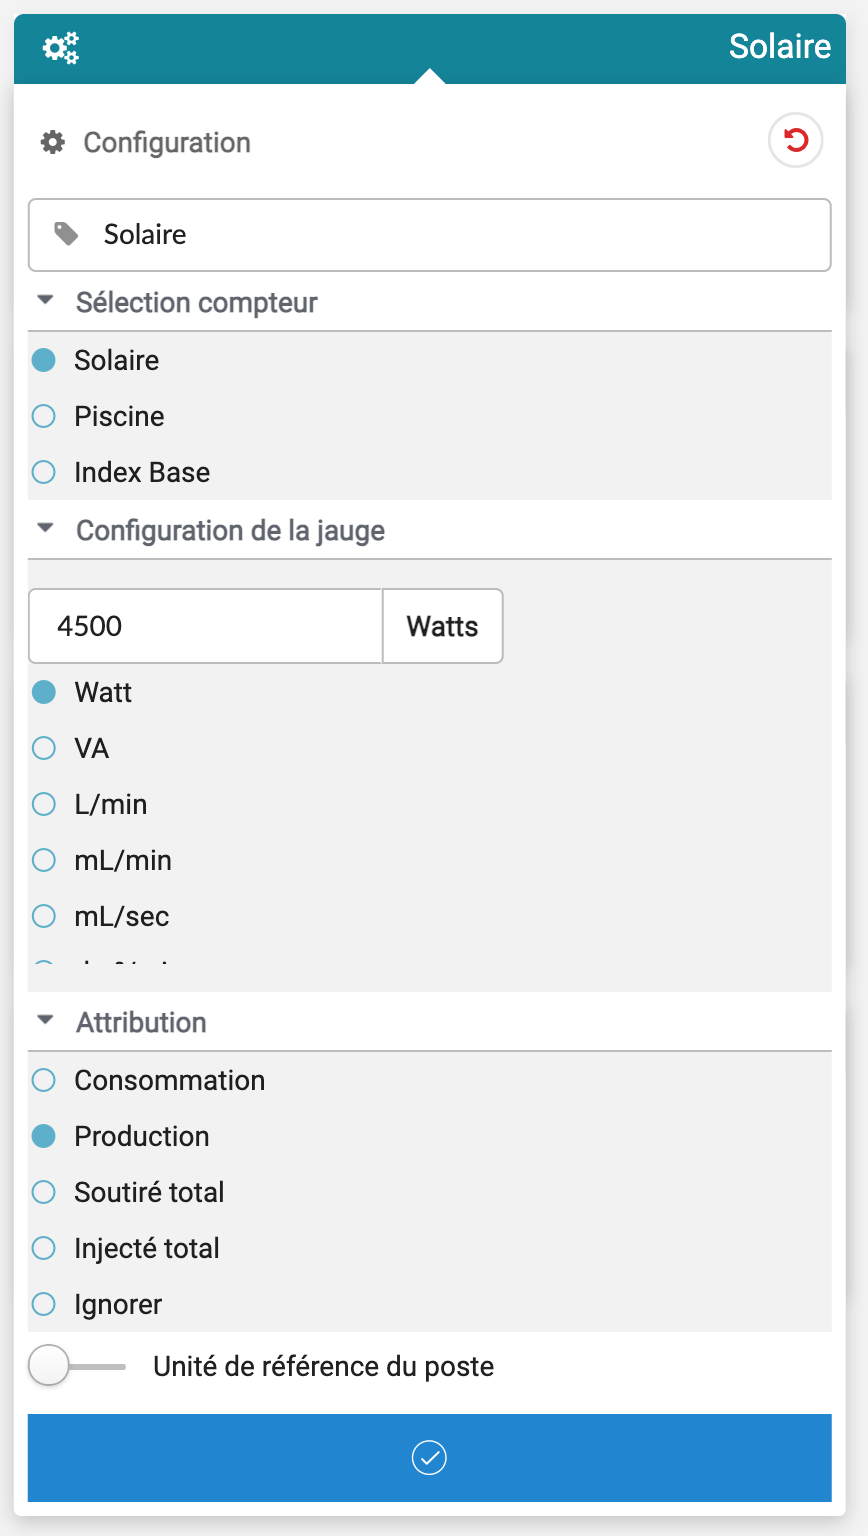Image resolution: width=868 pixels, height=1536 pixels.
Task: Set attribution to Consommation
Action: (44, 1080)
